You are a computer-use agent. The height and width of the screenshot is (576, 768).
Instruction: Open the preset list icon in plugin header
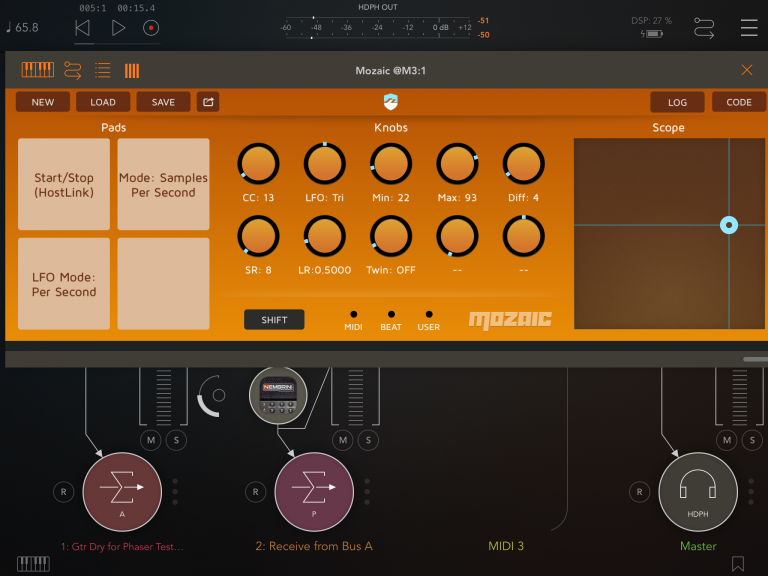102,71
